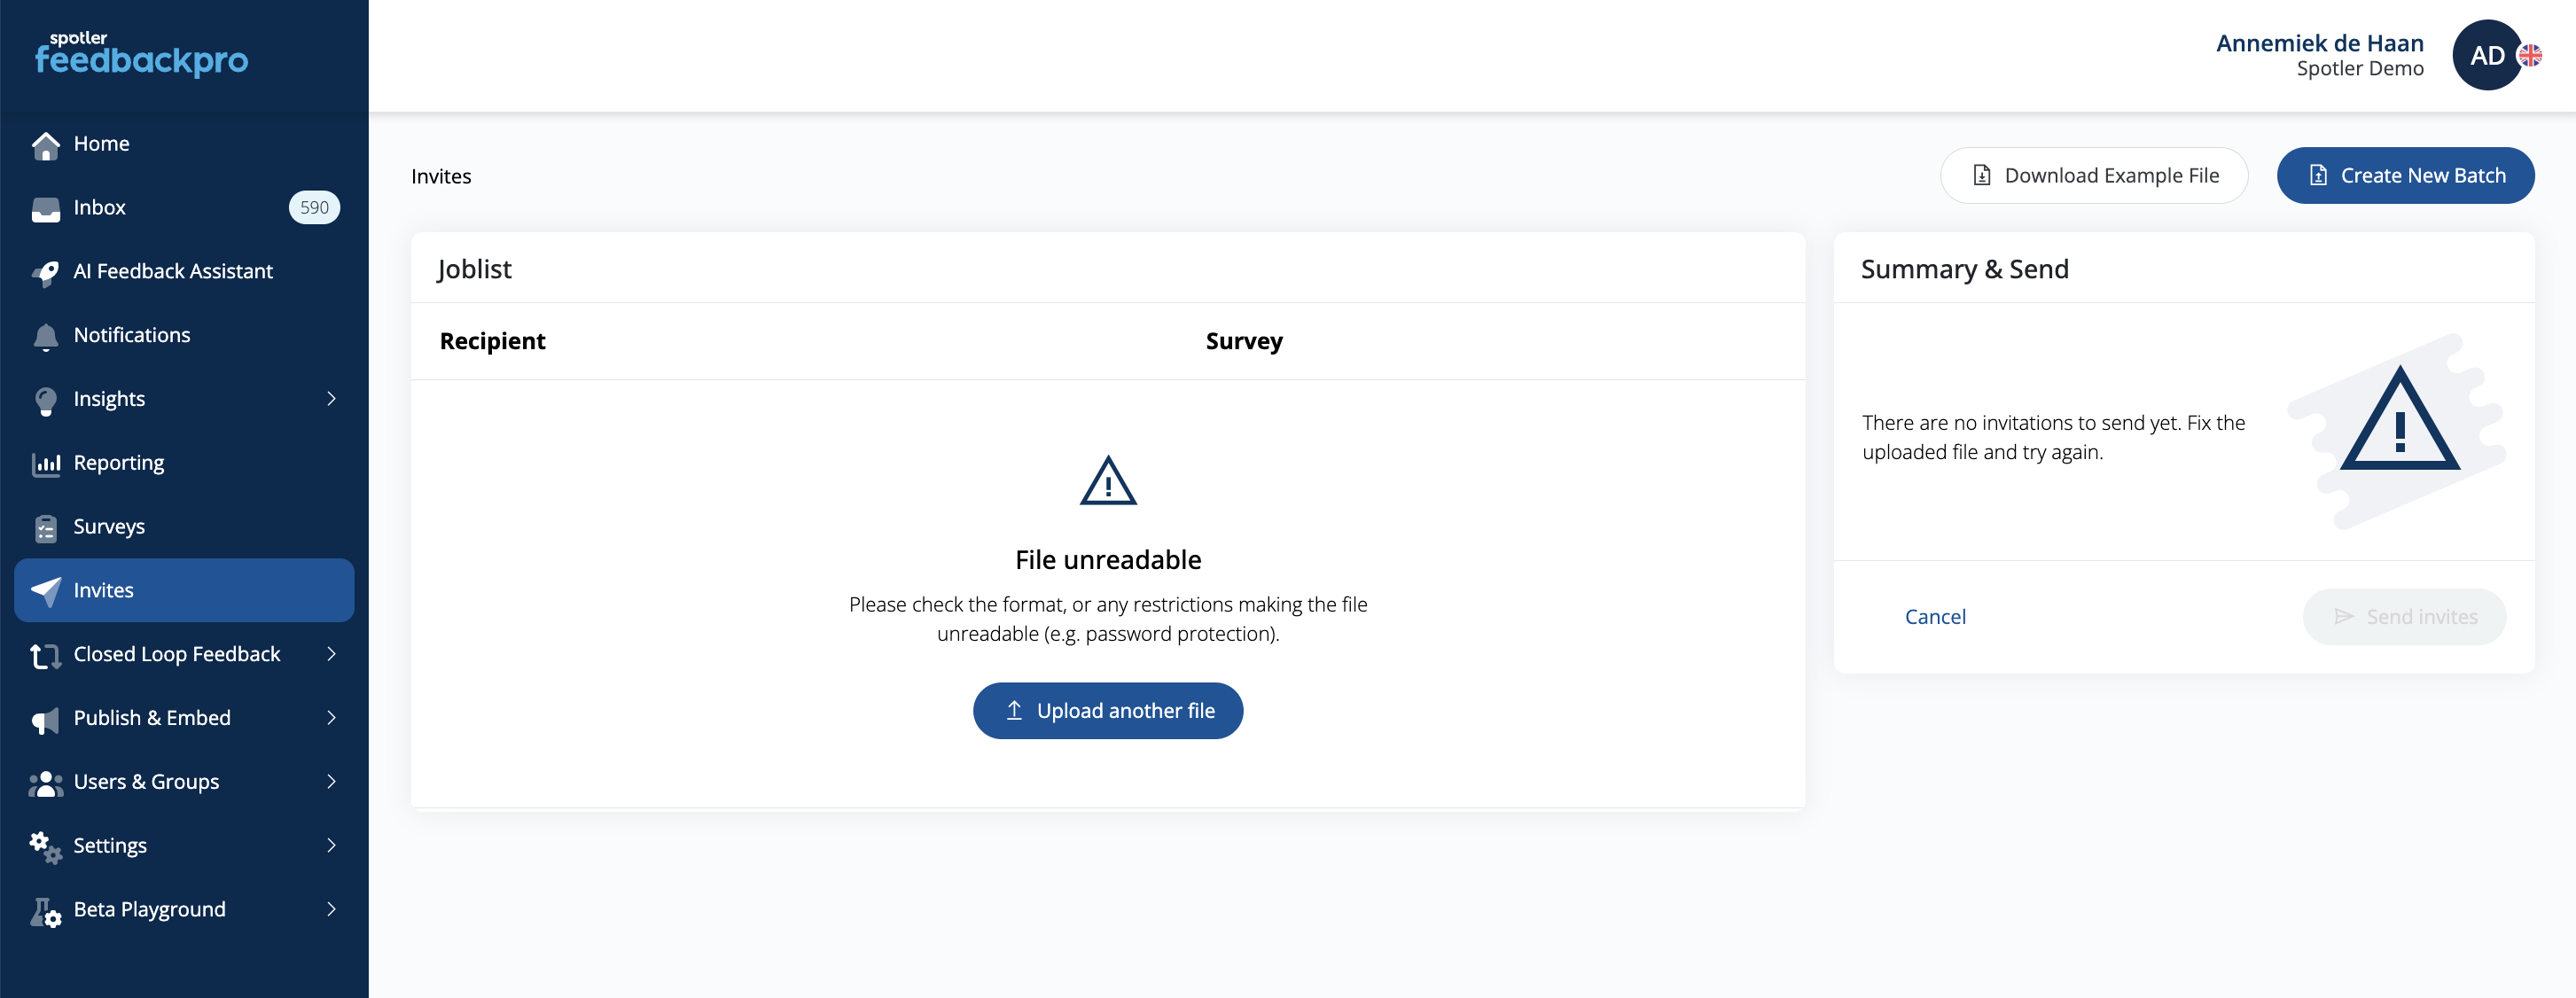
Task: Click the Reporting bar chart icon
Action: click(45, 463)
